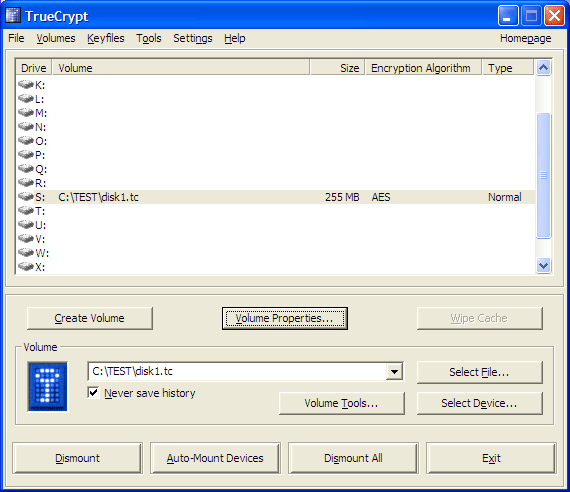Open the Volumes menu

click(x=56, y=38)
